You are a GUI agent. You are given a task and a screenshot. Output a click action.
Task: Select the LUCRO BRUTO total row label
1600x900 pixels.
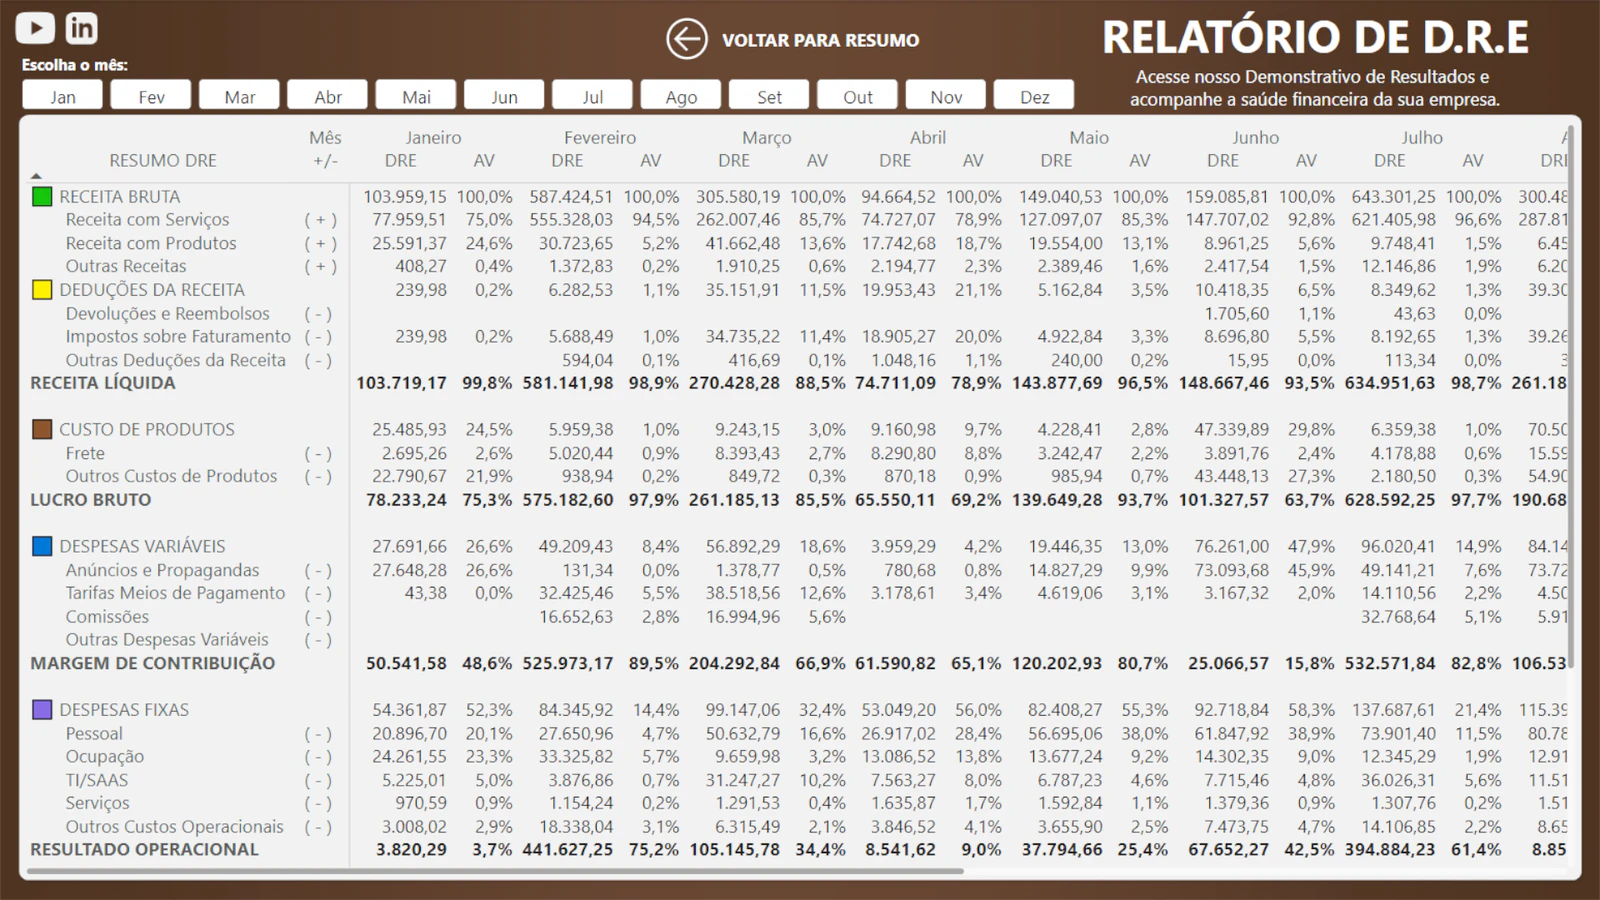pos(91,500)
